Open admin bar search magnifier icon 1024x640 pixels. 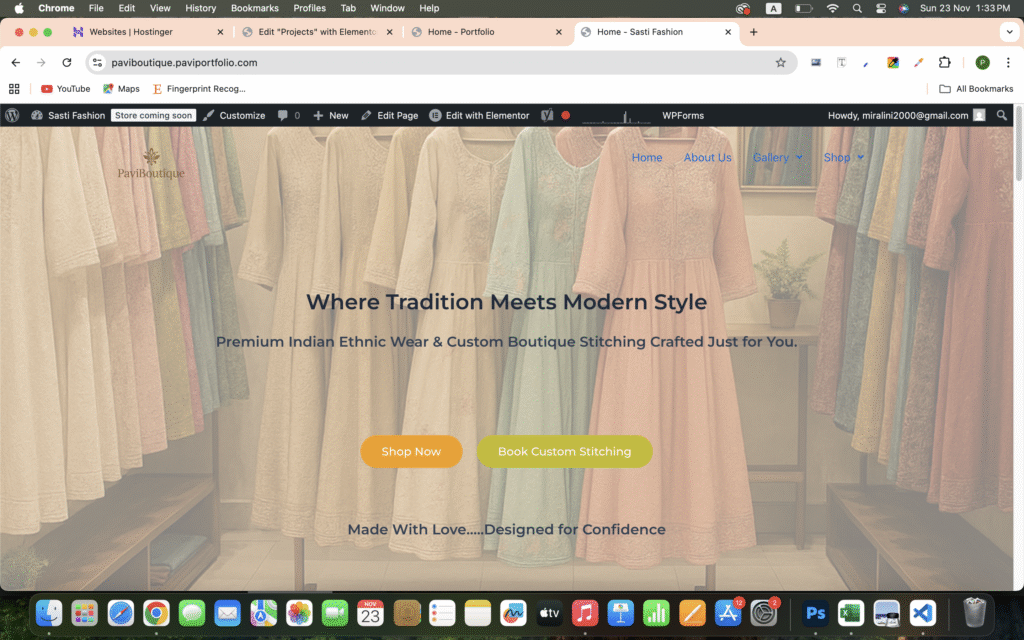pos(1002,115)
